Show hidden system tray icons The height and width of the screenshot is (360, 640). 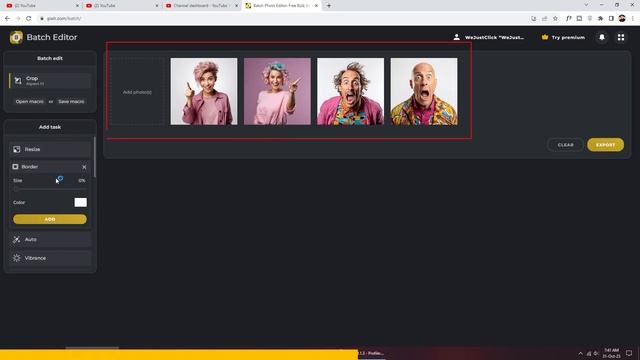(x=580, y=353)
